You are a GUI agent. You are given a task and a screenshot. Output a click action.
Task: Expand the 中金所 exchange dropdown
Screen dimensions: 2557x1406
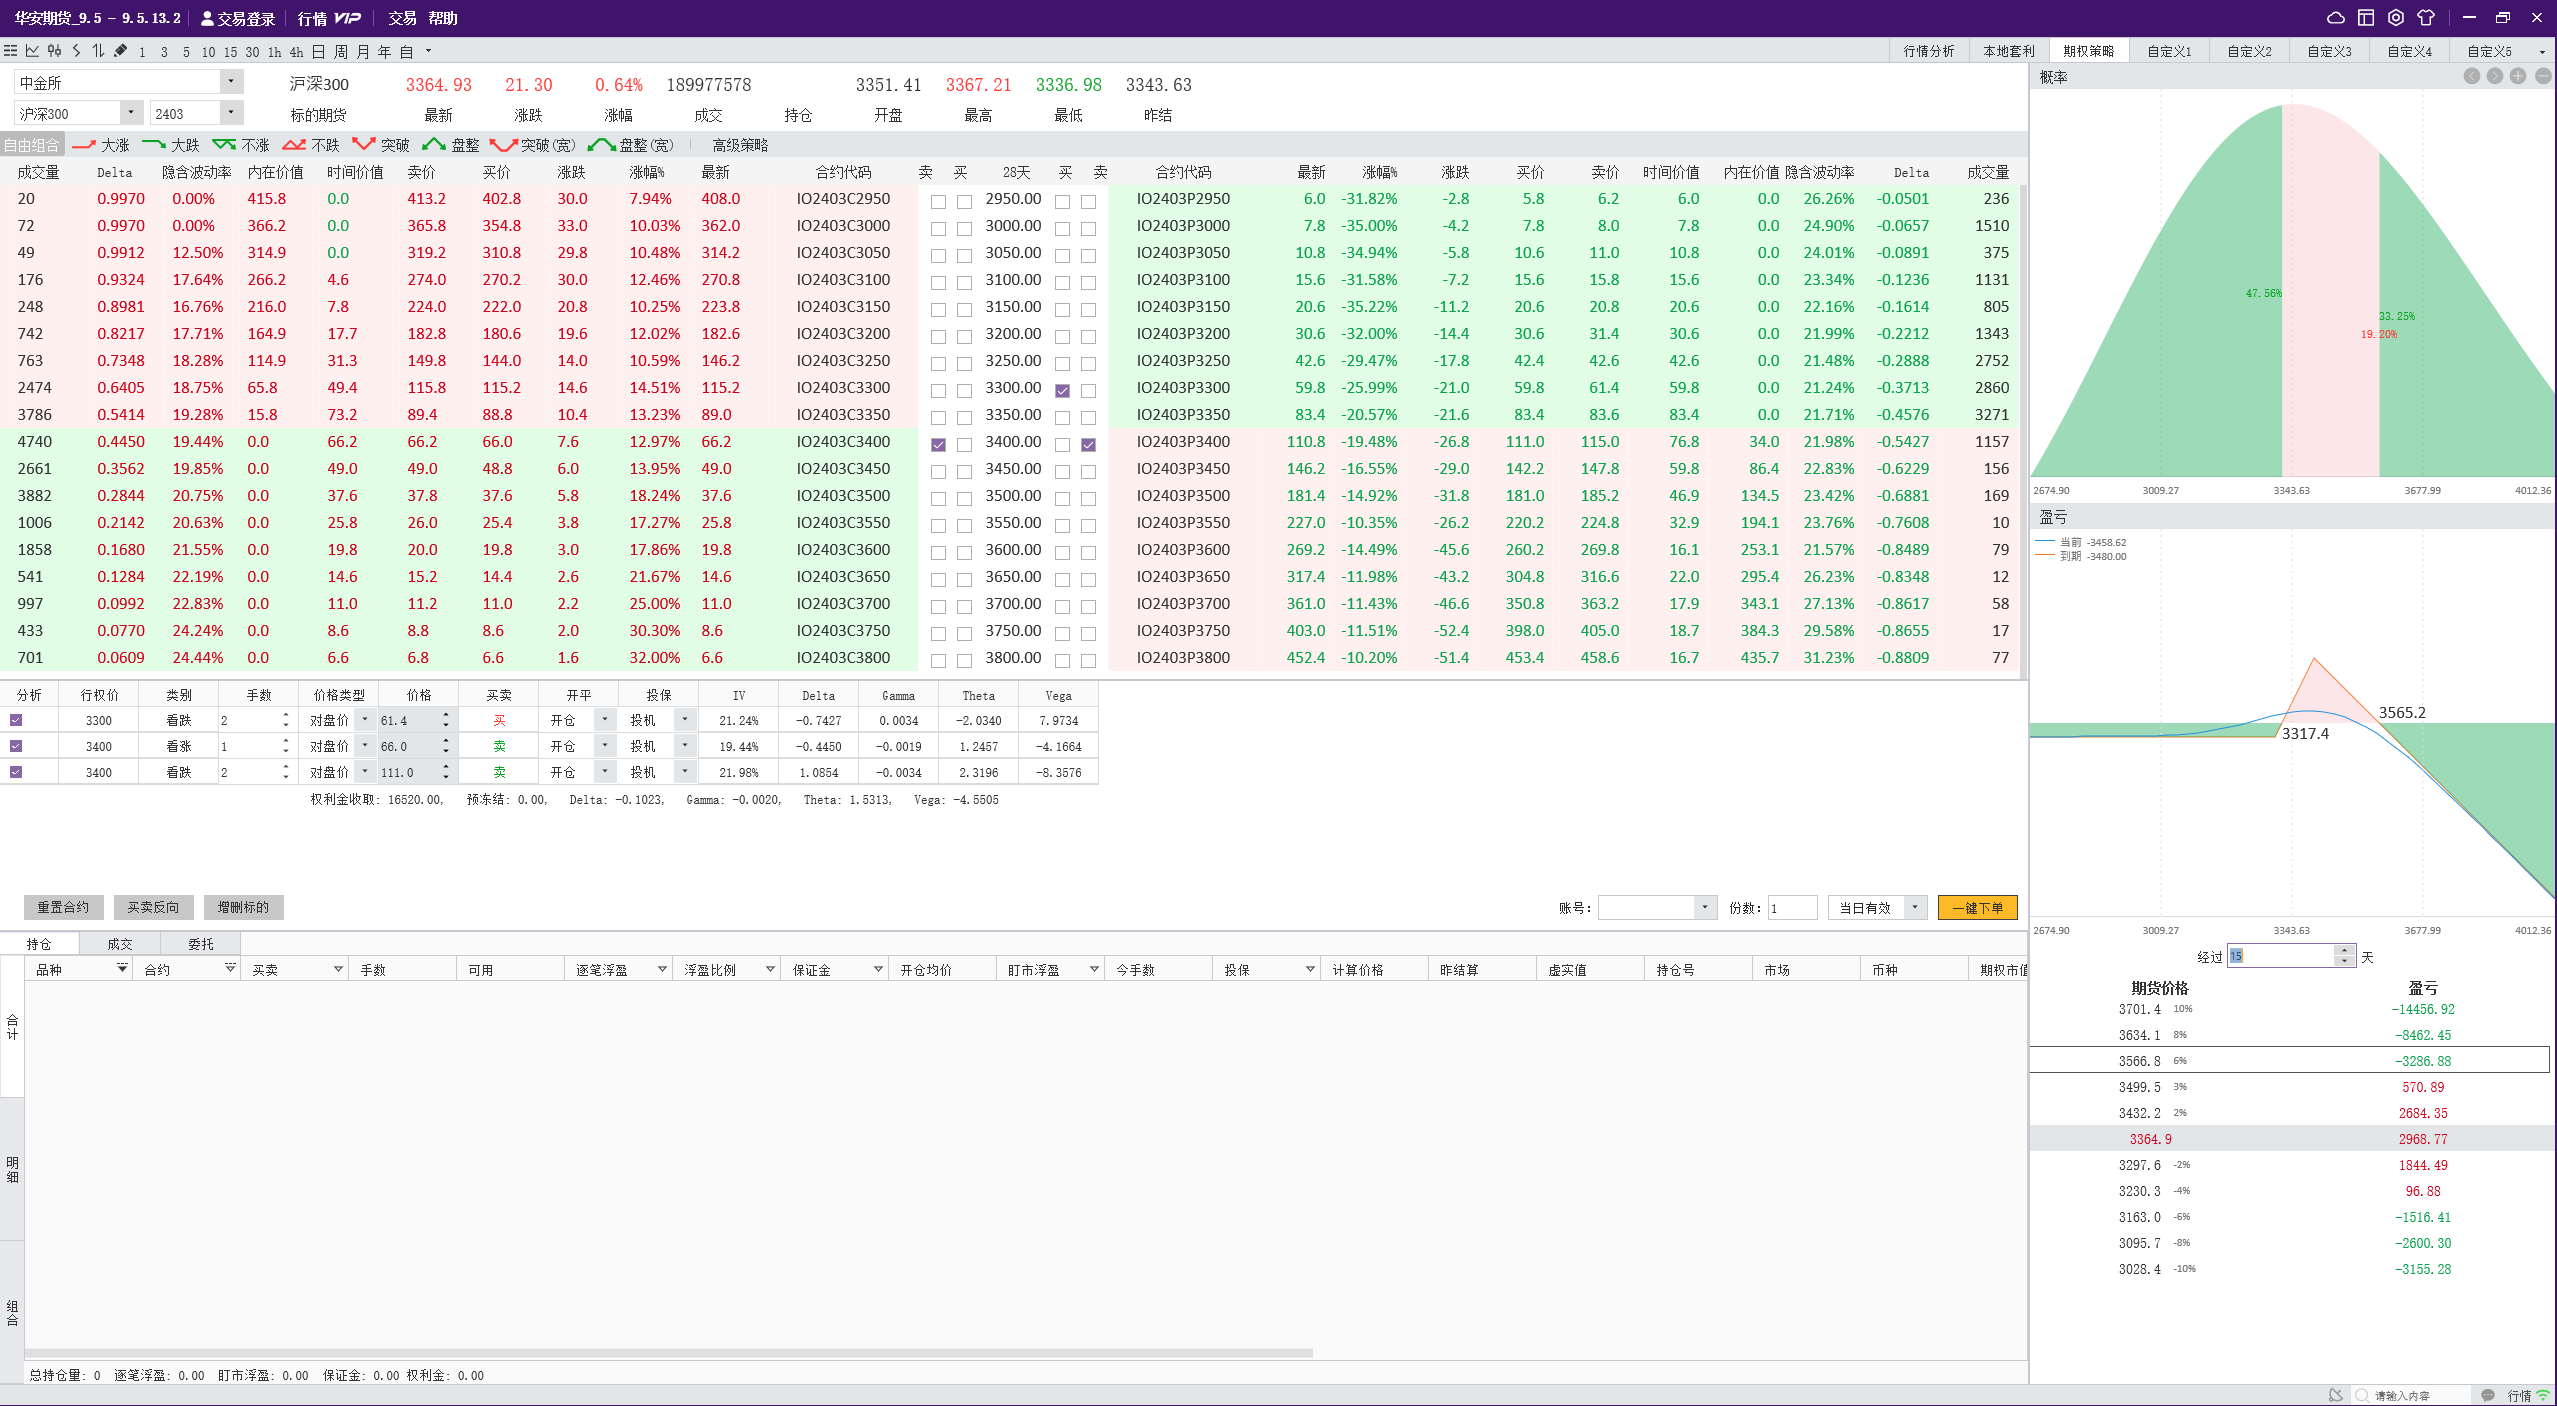231,82
